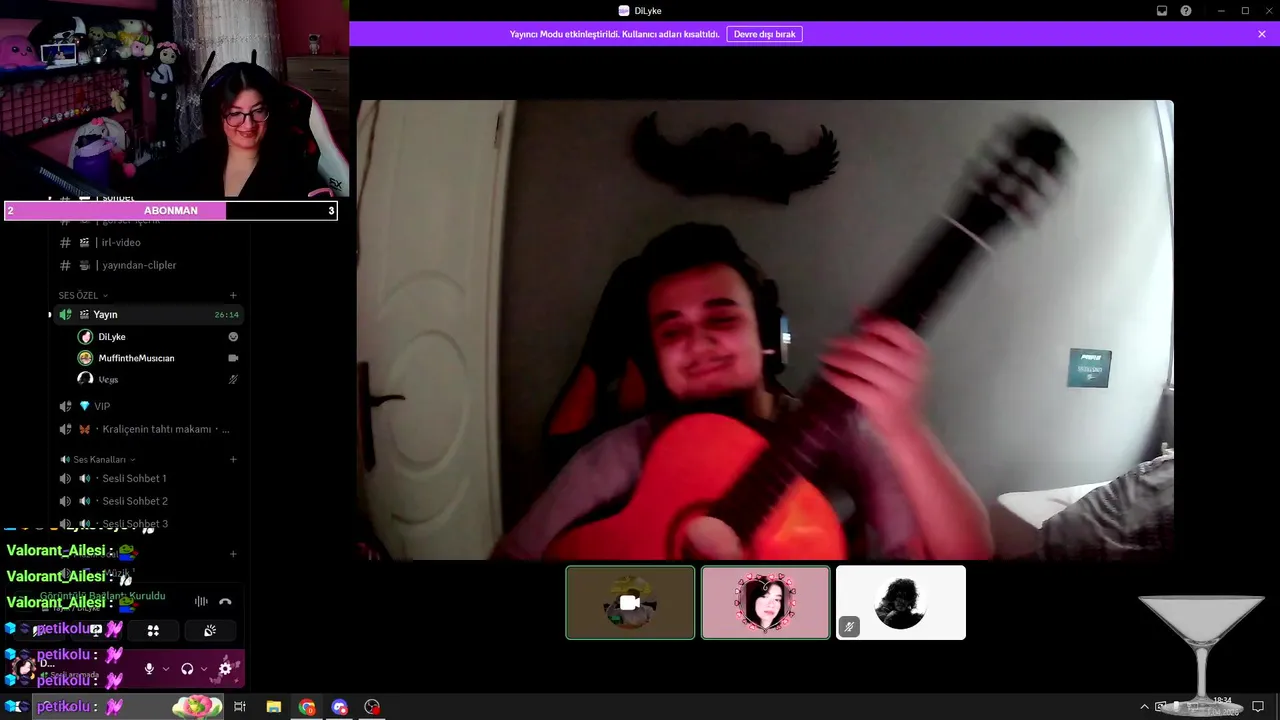The width and height of the screenshot is (1280, 720).
Task: Select the Yayın voice channel
Action: [147, 314]
